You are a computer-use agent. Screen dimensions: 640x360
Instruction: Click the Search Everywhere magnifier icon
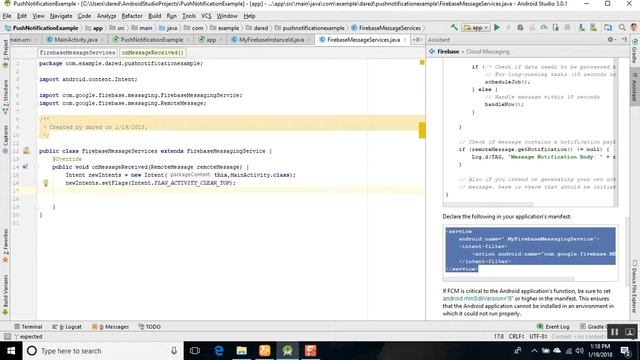[622, 27]
